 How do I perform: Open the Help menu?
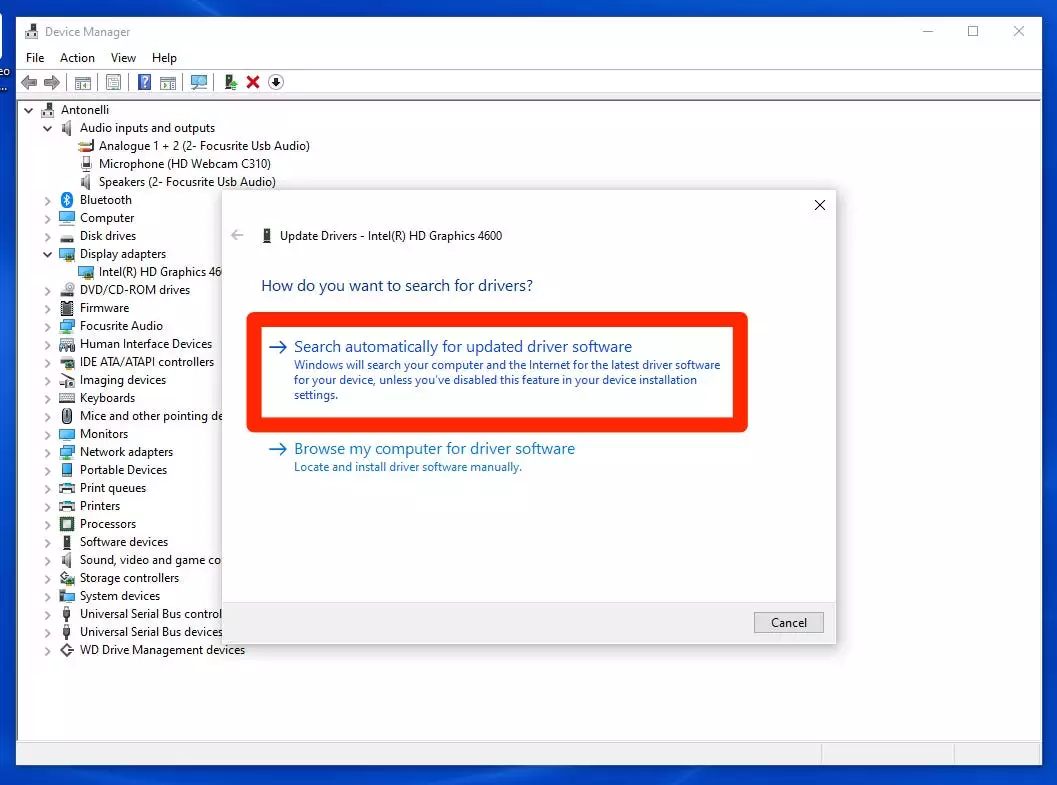164,58
